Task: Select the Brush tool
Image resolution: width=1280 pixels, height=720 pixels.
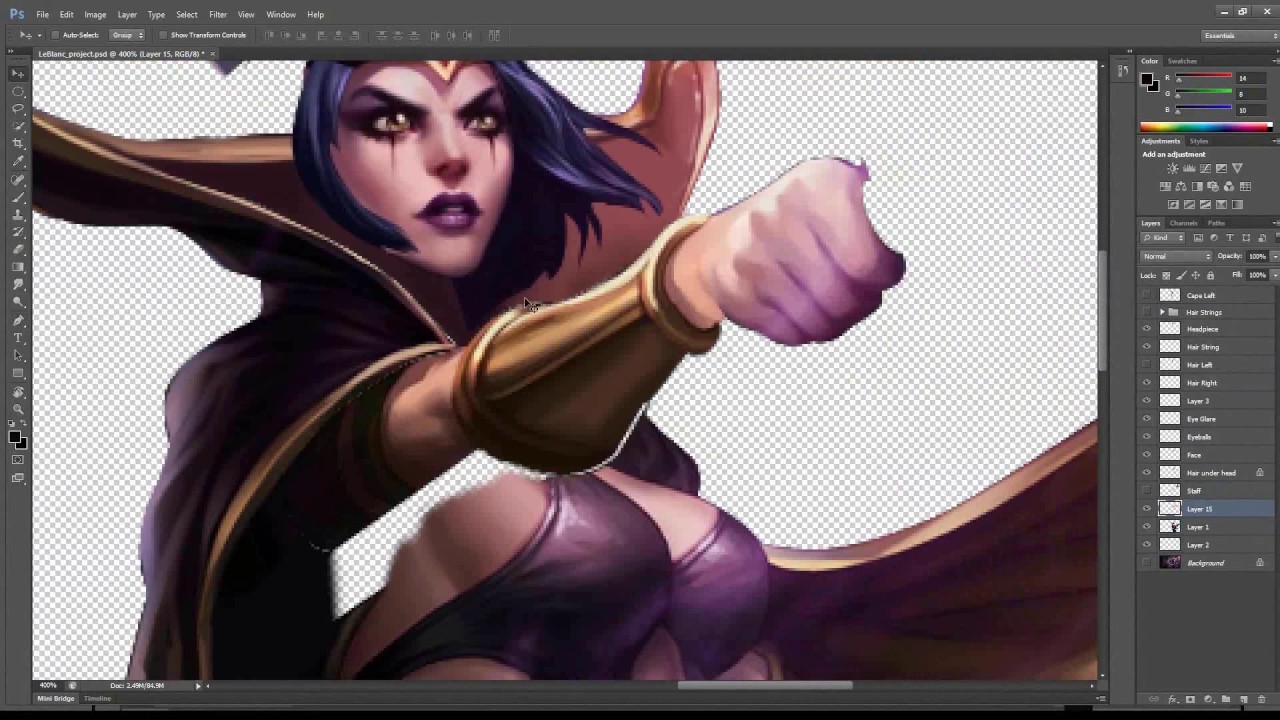Action: pos(18,197)
